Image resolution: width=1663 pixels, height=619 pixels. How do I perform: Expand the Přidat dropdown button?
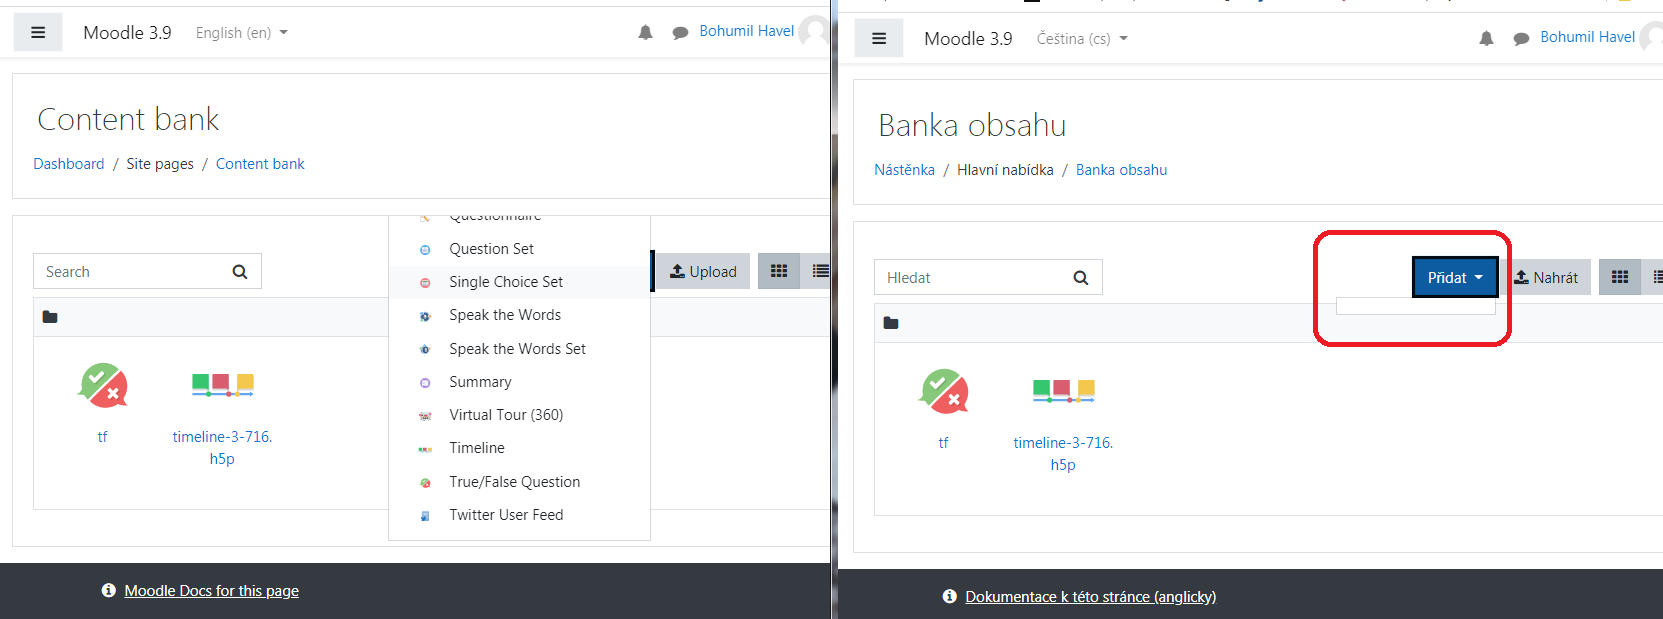(x=1455, y=277)
